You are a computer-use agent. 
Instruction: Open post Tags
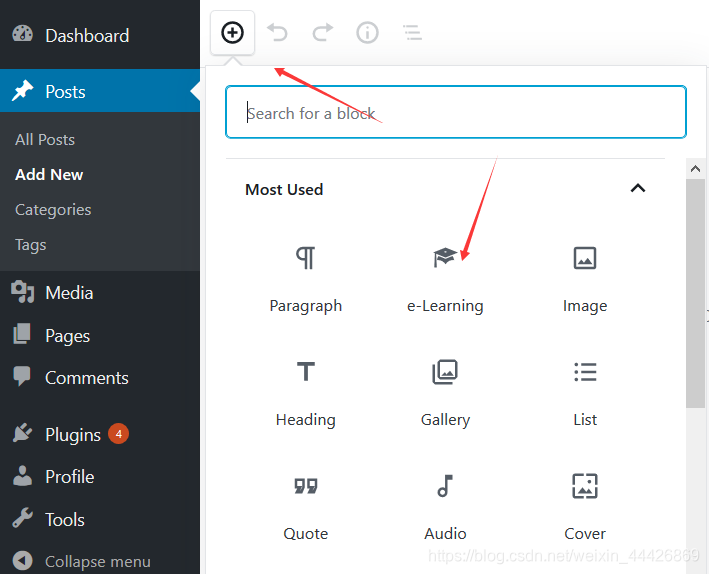click(30, 245)
